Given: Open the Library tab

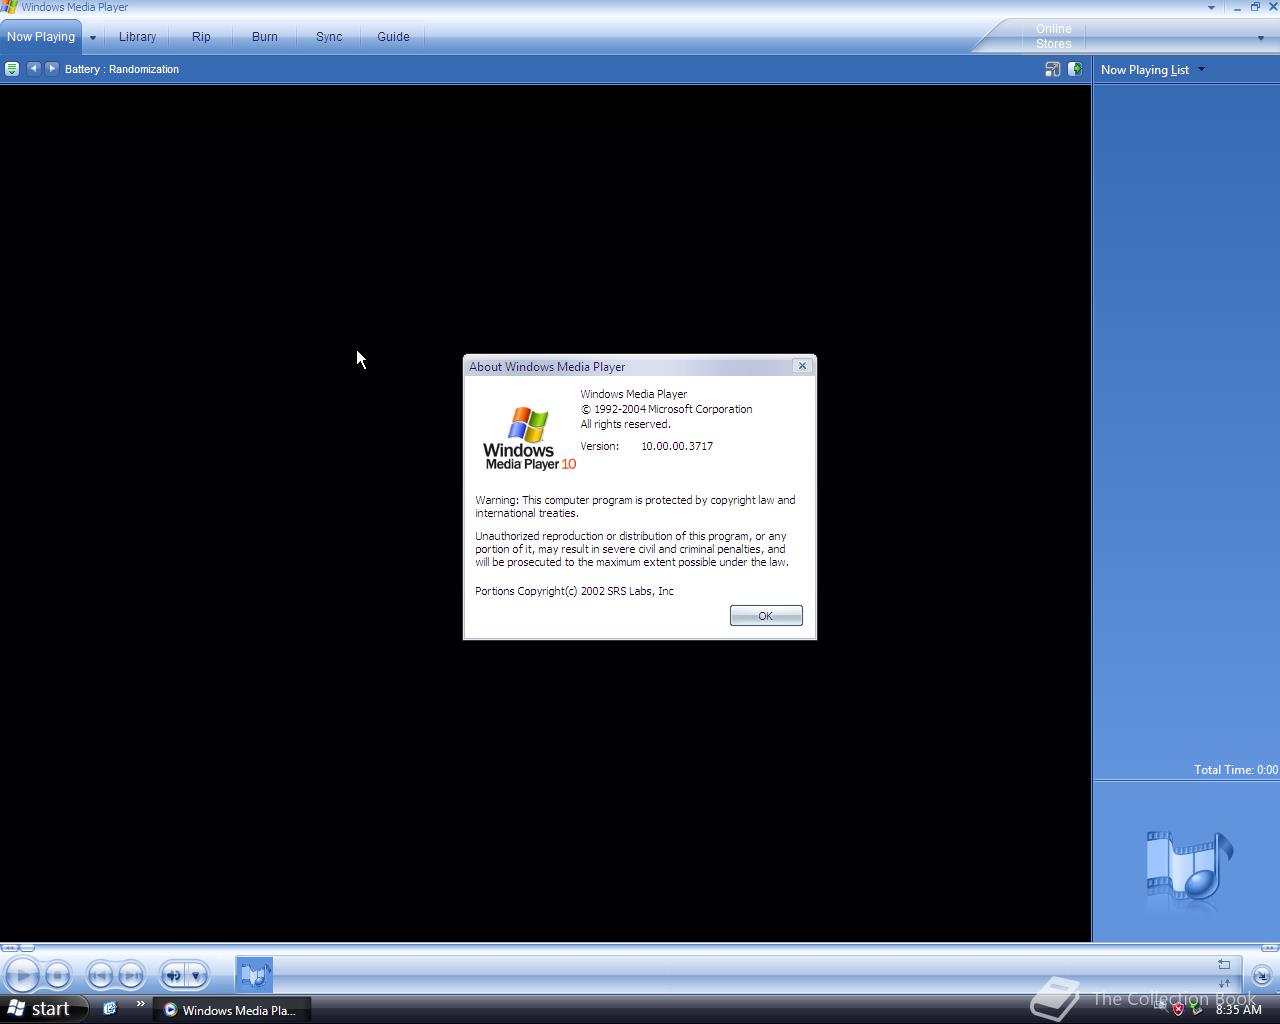Looking at the screenshot, I should coord(137,37).
